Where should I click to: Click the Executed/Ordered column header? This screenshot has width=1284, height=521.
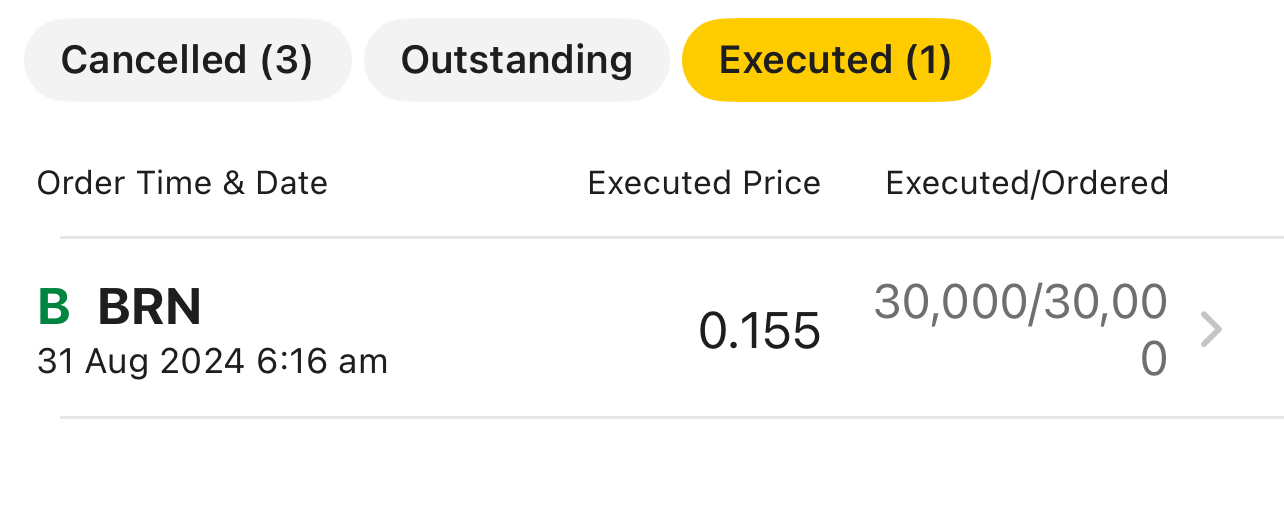pyautogui.click(x=1027, y=183)
